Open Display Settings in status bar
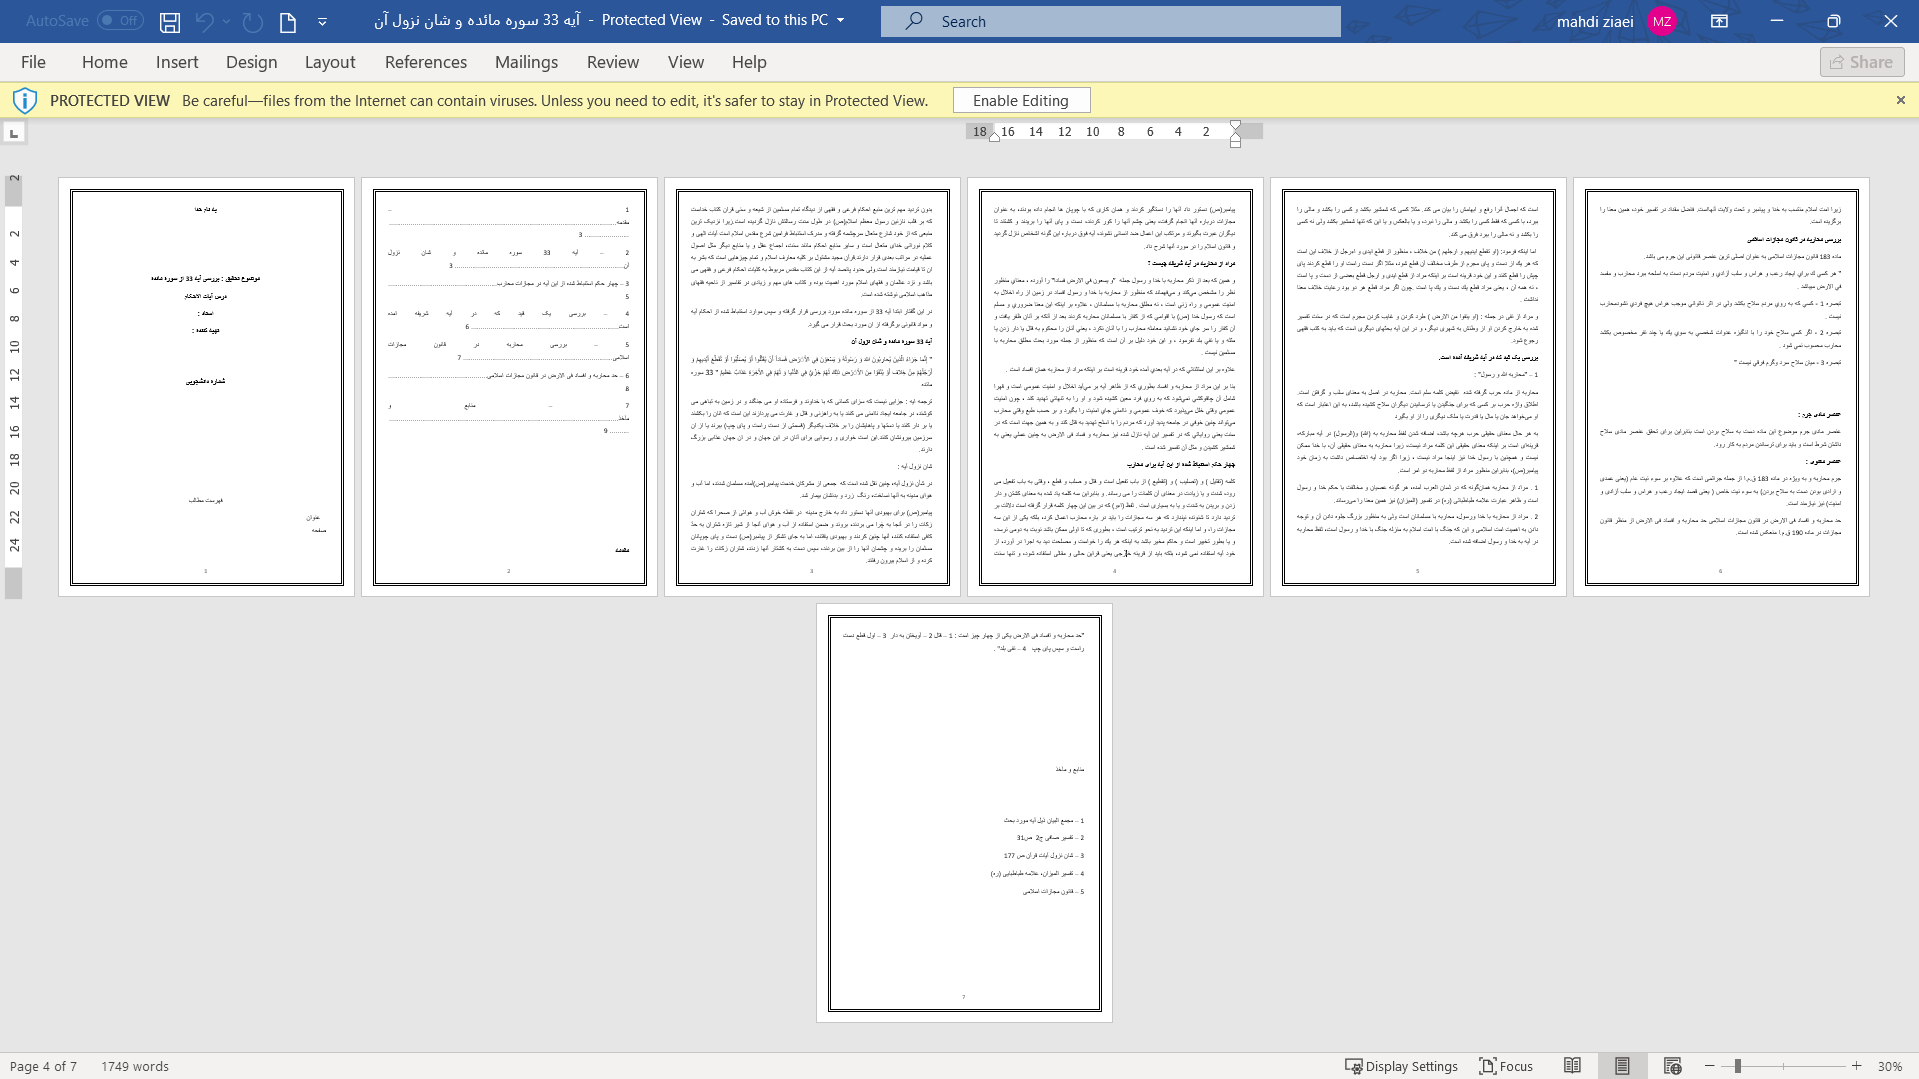1919x1079 pixels. [x=1401, y=1066]
